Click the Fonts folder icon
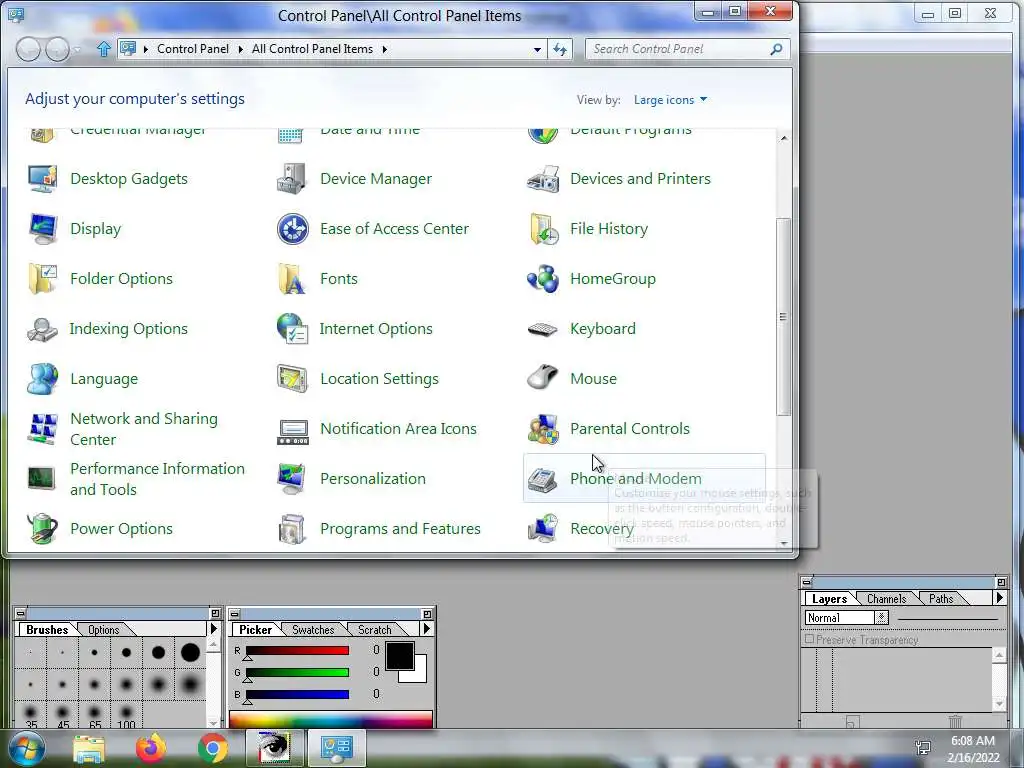 tap(292, 279)
